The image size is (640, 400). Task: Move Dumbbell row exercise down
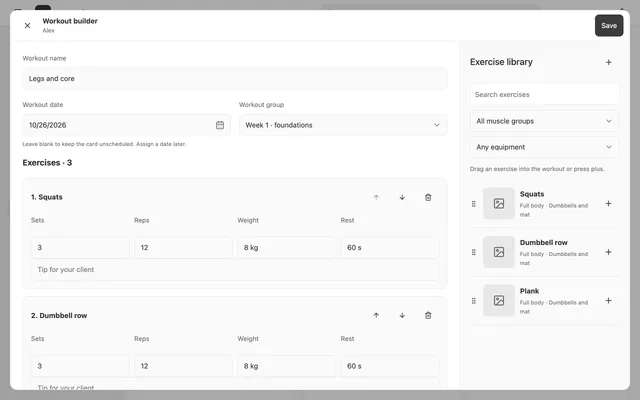tap(402, 315)
